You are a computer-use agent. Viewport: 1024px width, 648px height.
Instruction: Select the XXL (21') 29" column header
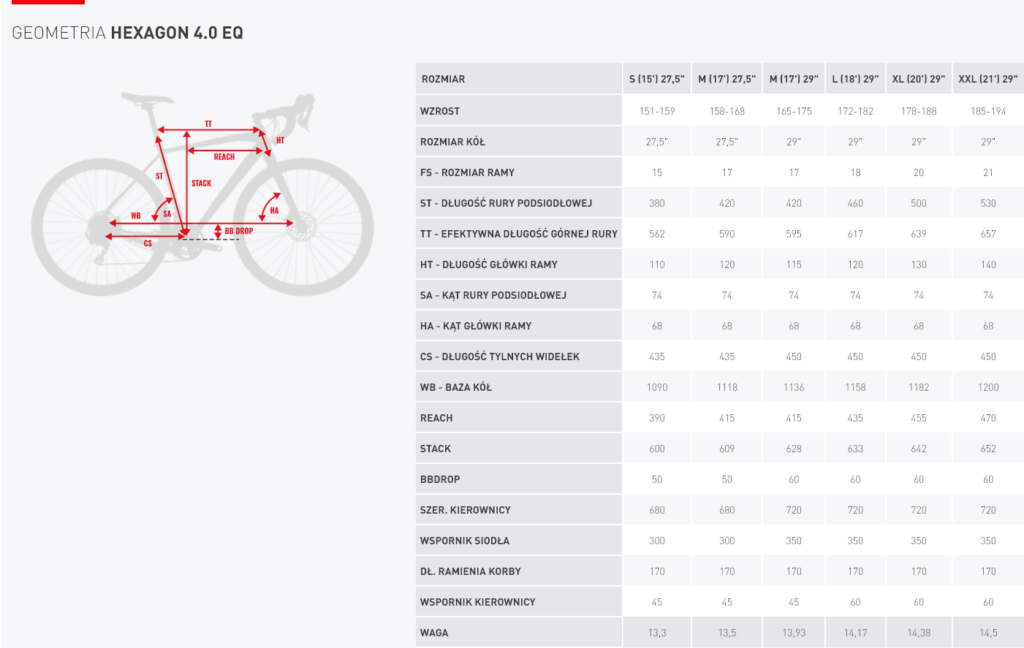(988, 79)
